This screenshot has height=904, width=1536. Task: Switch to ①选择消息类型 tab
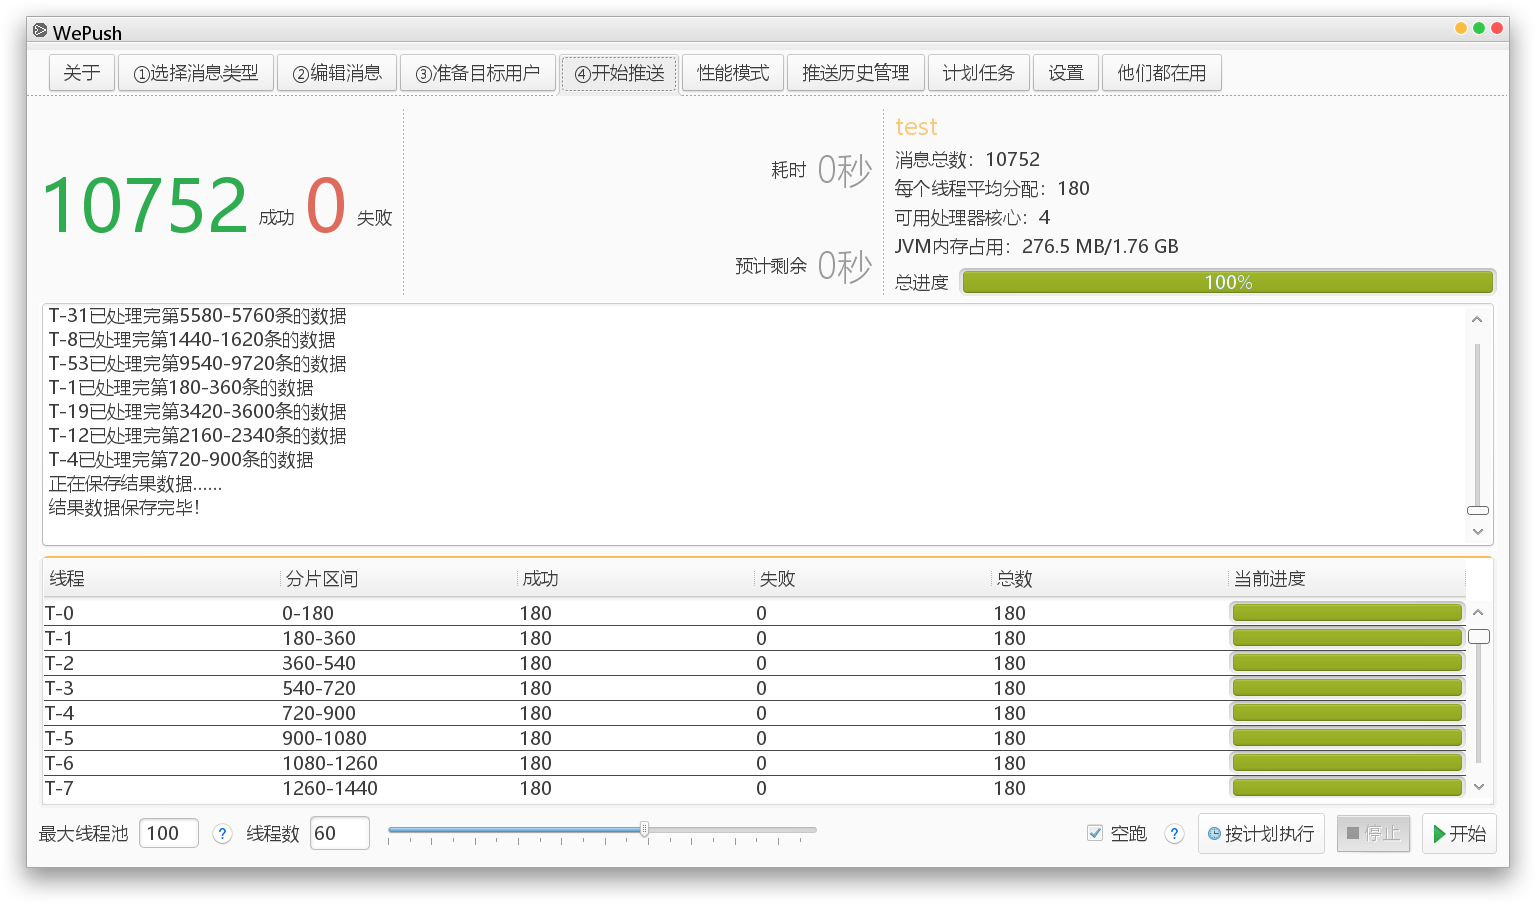tap(196, 73)
